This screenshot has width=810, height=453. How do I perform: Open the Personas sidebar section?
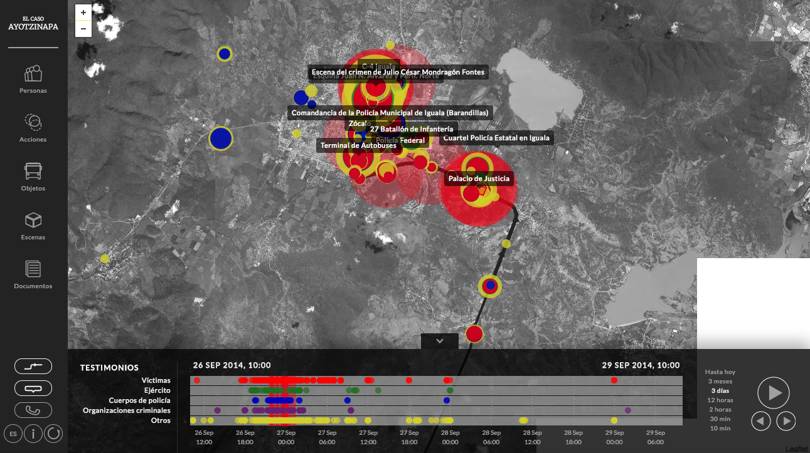click(x=33, y=79)
